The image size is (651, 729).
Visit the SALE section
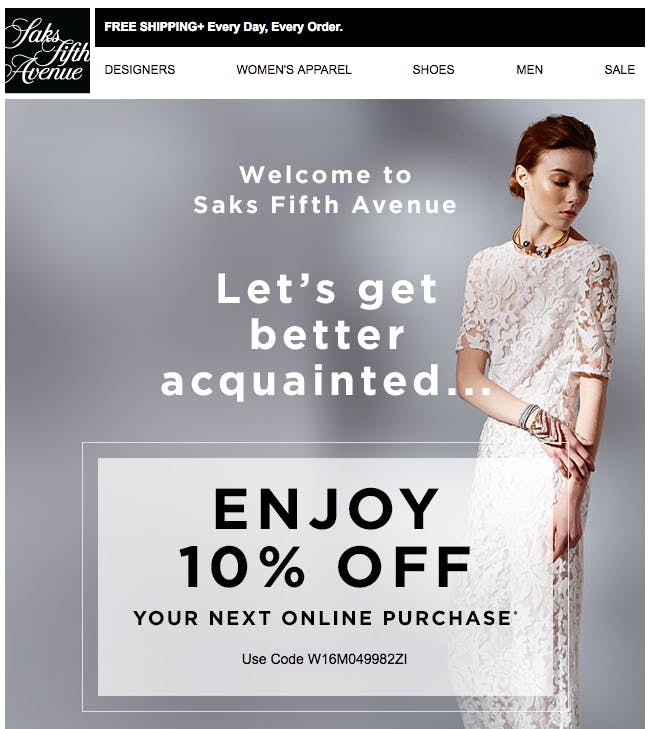[619, 70]
